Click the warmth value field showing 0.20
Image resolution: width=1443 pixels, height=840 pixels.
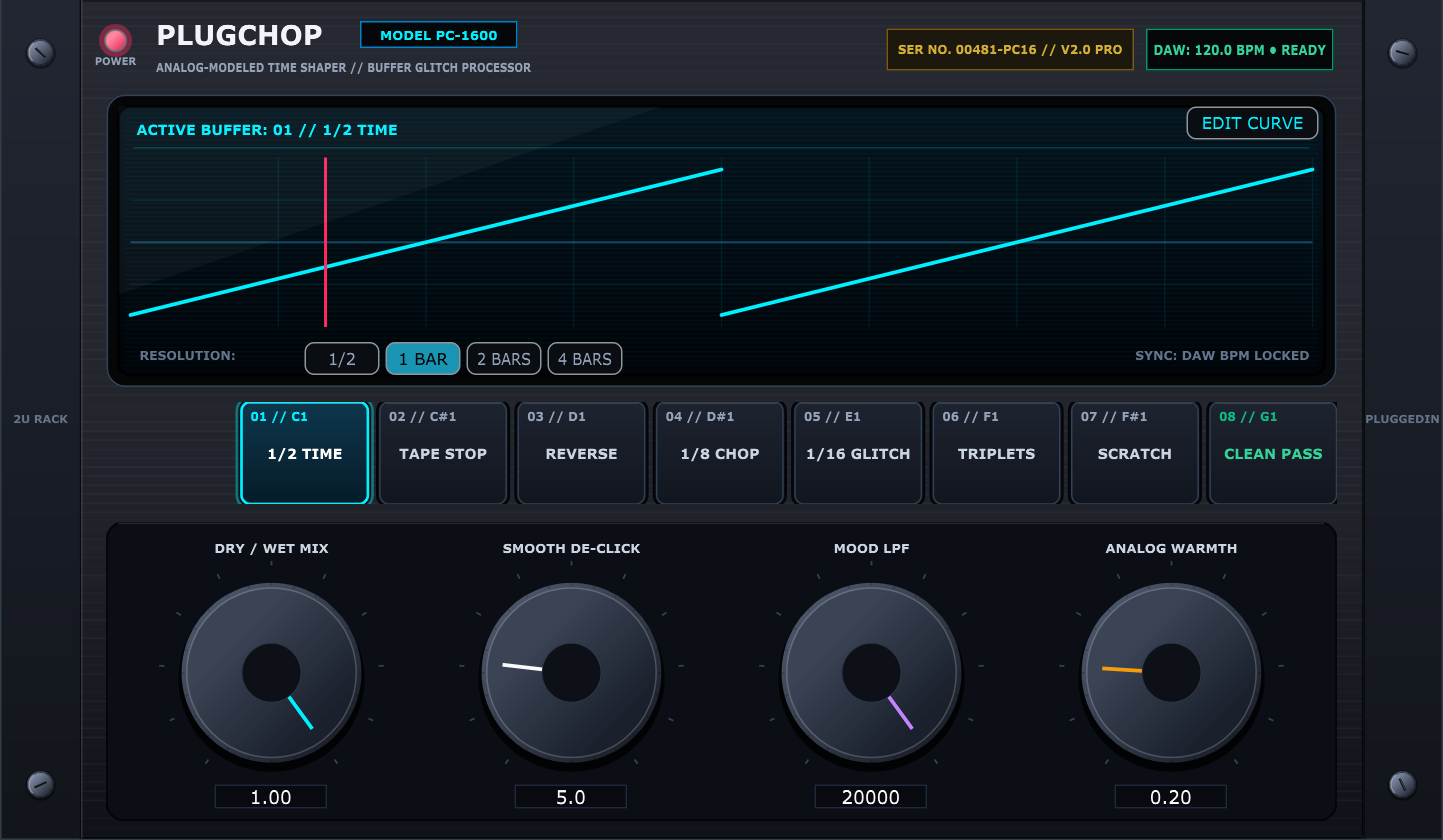[1171, 797]
